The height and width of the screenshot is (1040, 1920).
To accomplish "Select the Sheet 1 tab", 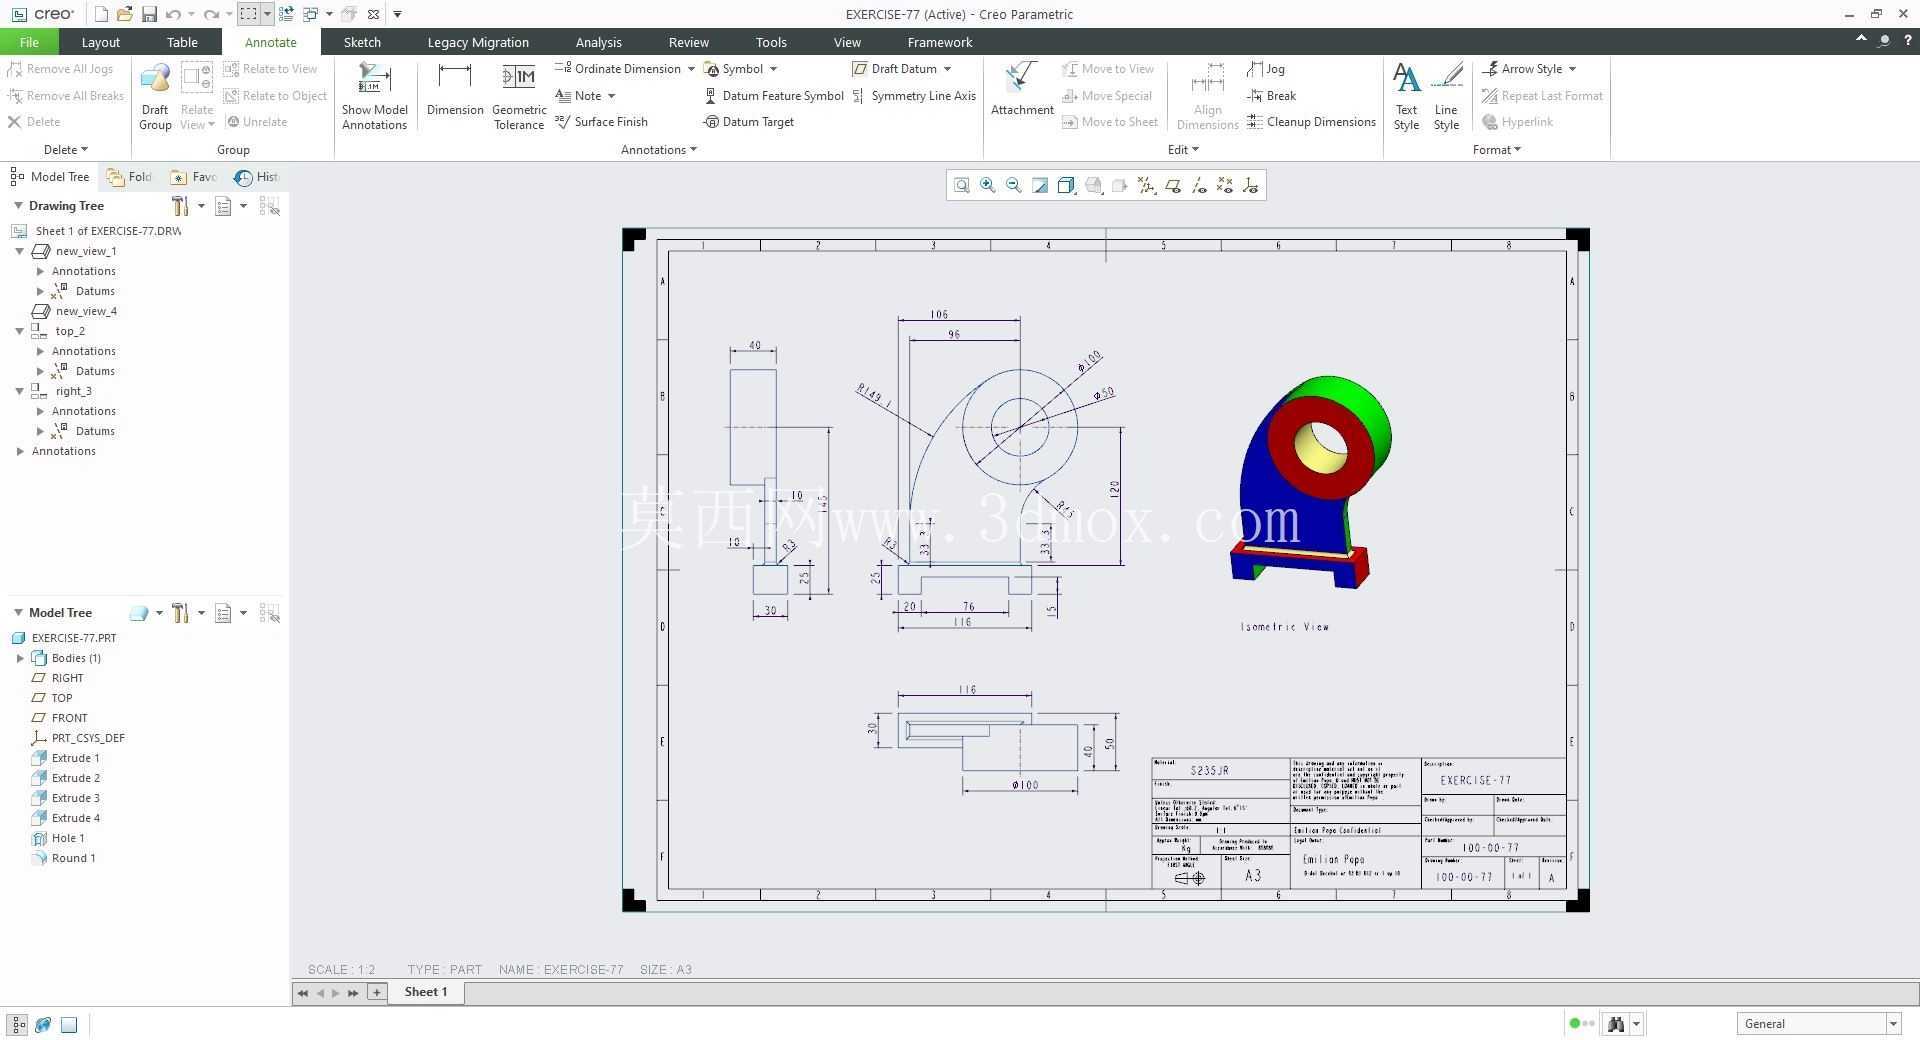I will [426, 992].
